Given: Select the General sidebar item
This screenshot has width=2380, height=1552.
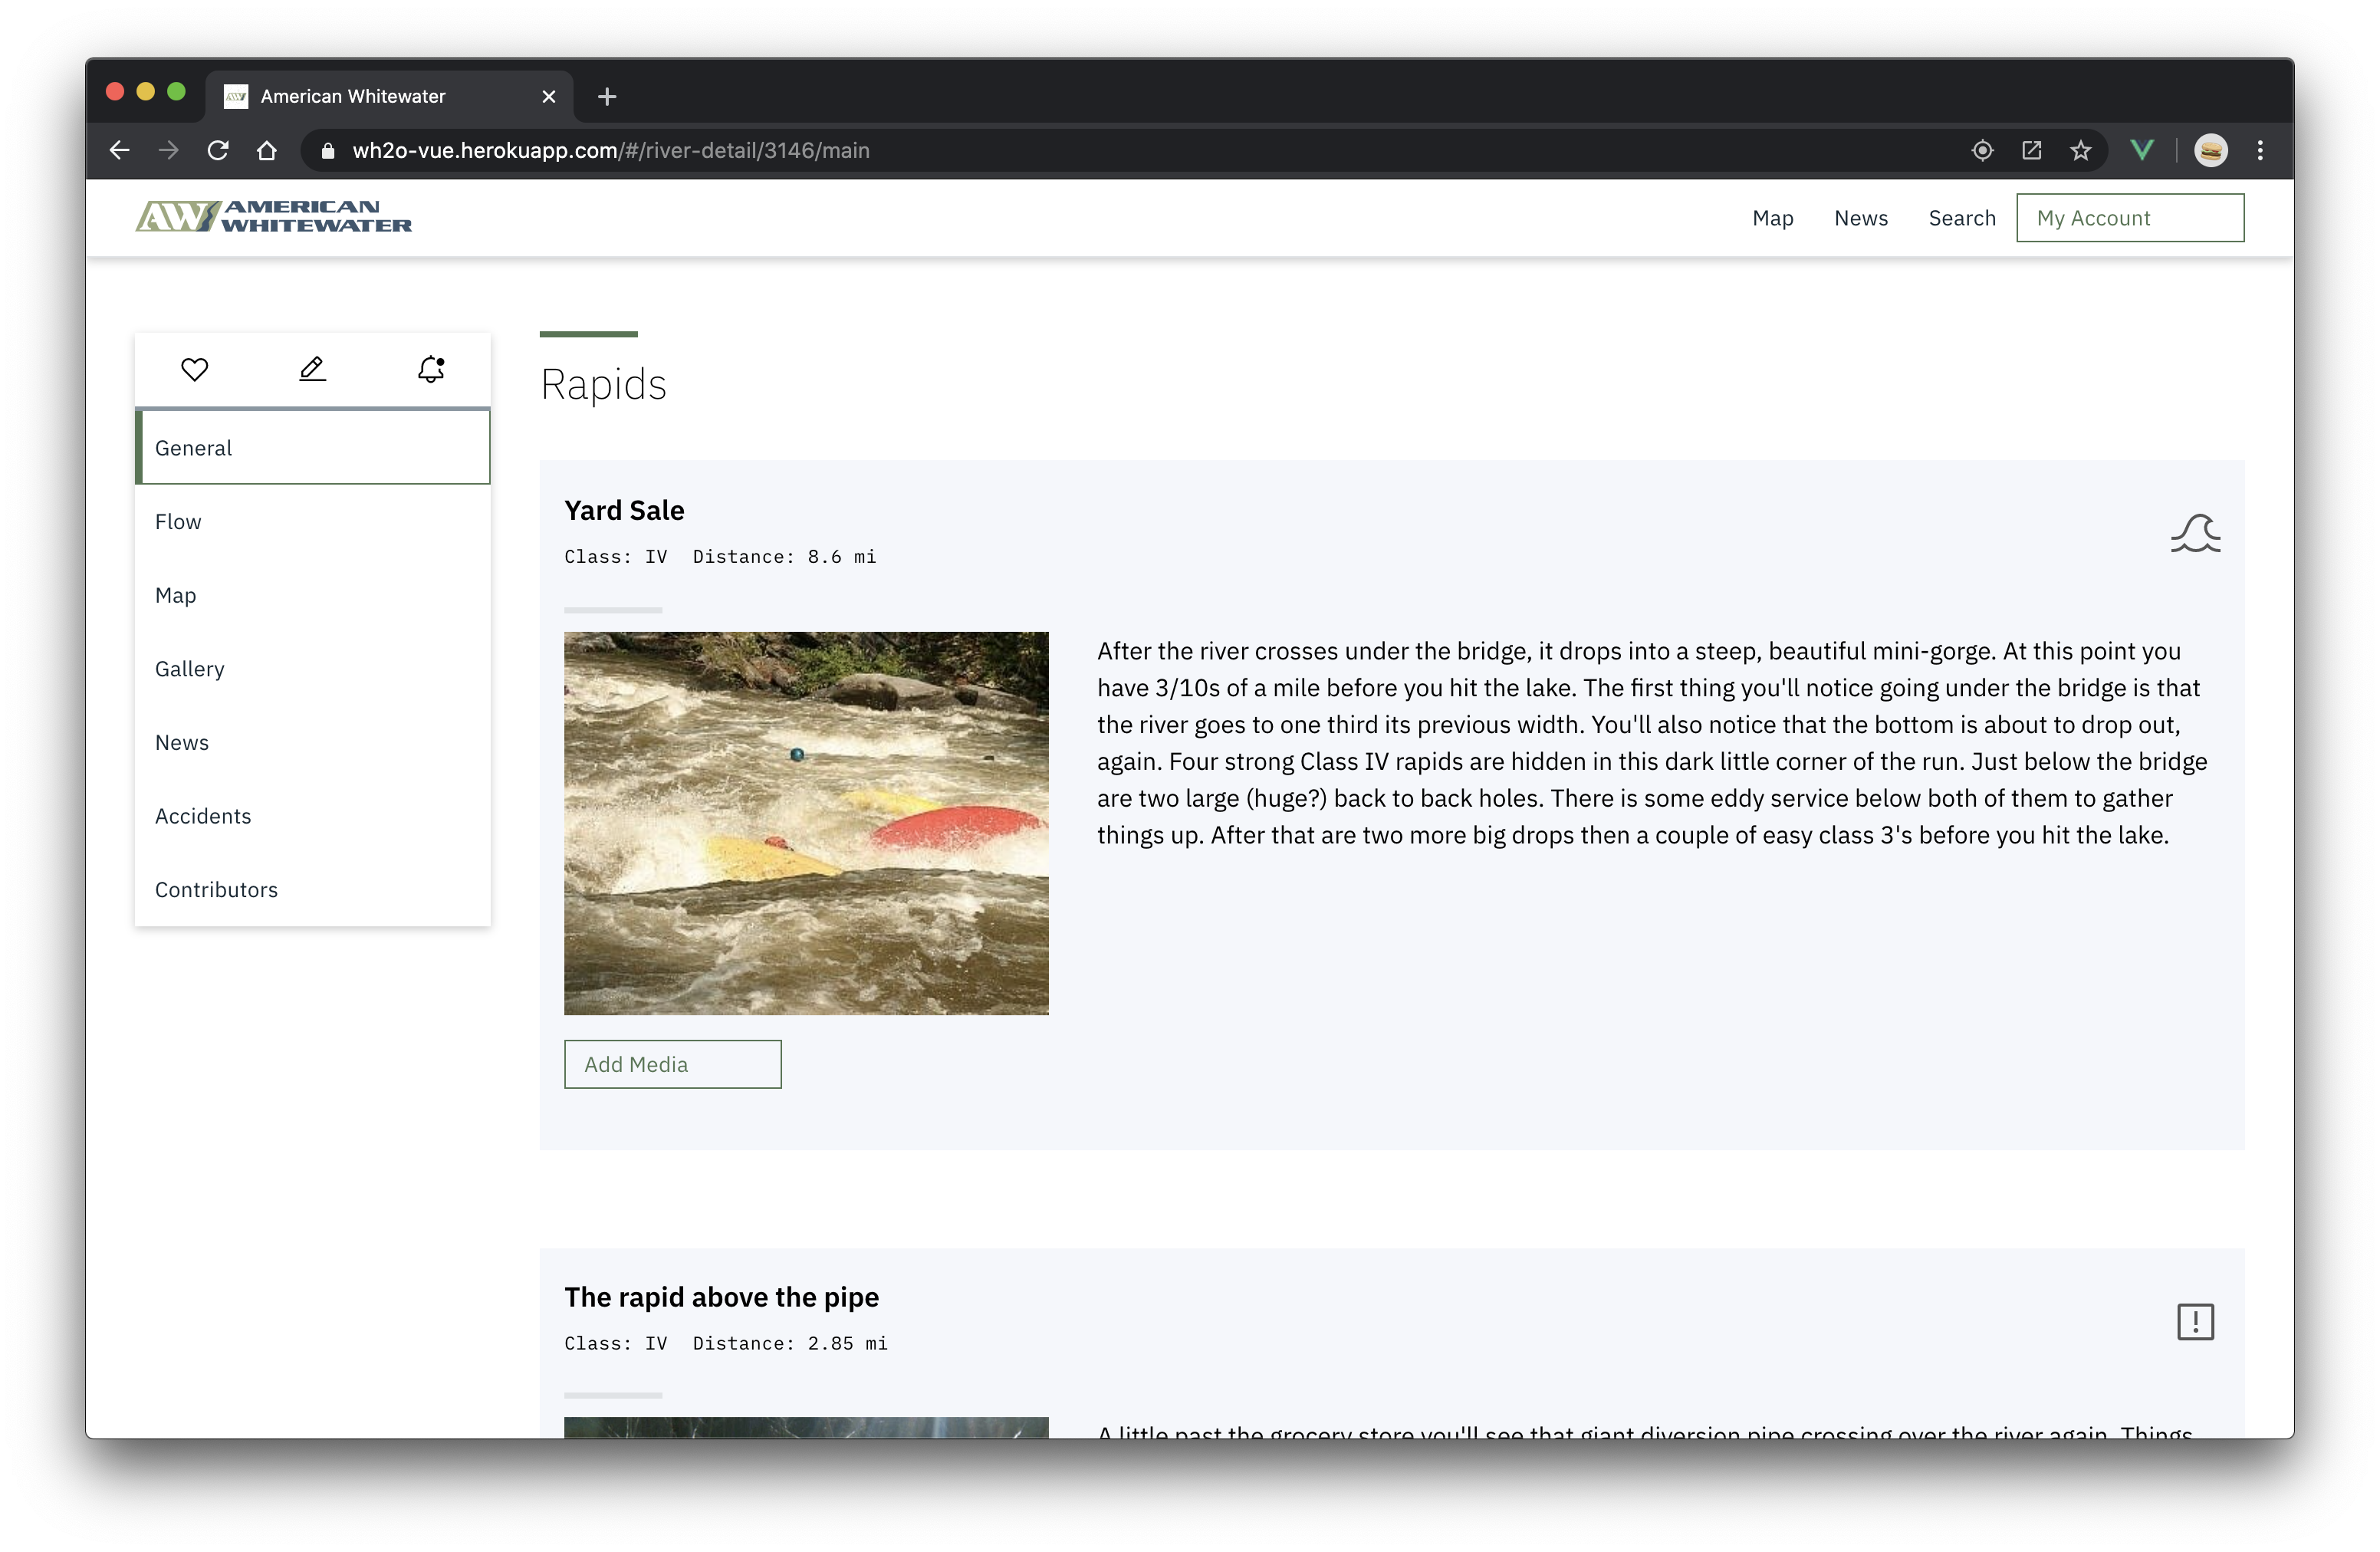Looking at the screenshot, I should (312, 447).
